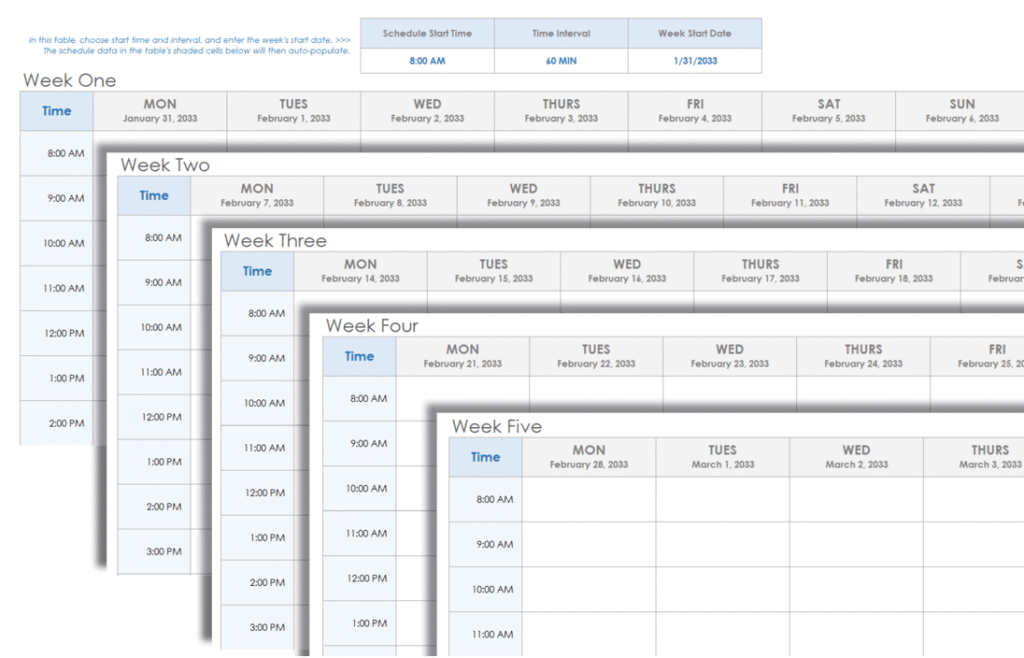1024x658 pixels.
Task: Select the Week Three title
Action: [x=275, y=241]
